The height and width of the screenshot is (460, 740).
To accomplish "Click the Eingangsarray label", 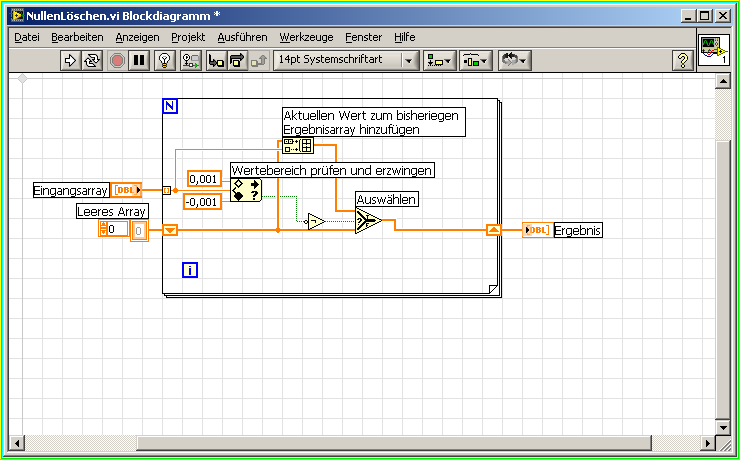I will coord(71,191).
